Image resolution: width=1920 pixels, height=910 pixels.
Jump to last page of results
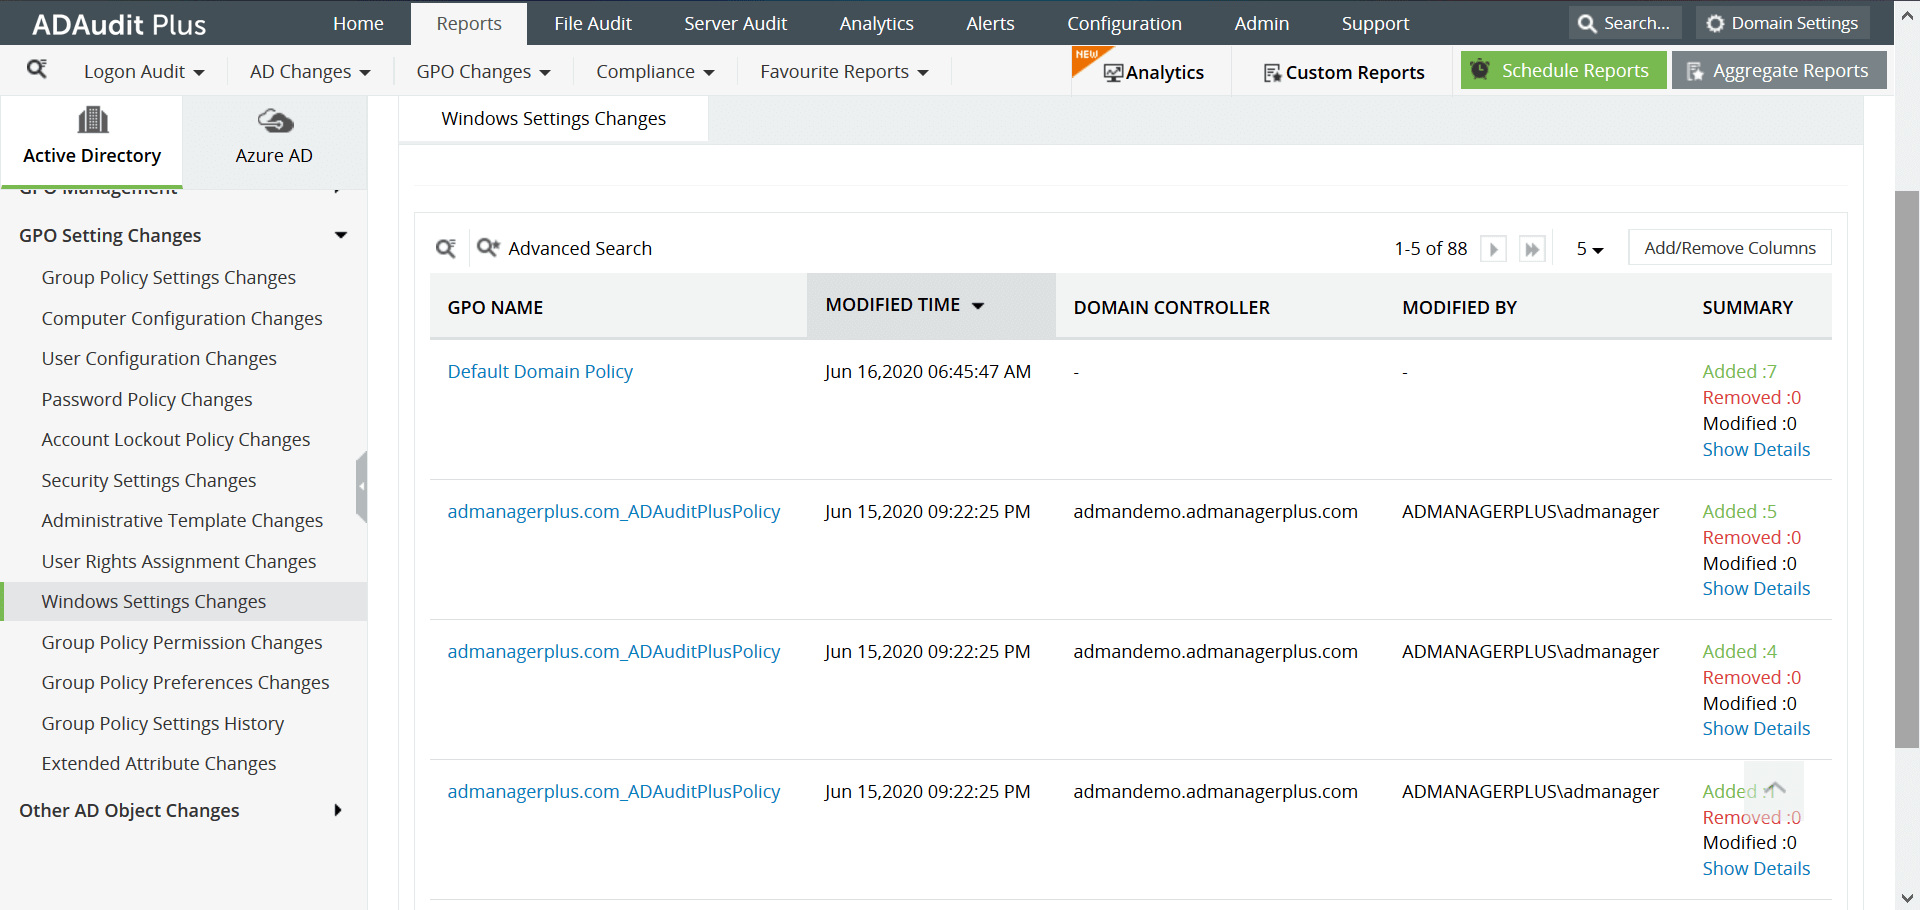(1532, 249)
